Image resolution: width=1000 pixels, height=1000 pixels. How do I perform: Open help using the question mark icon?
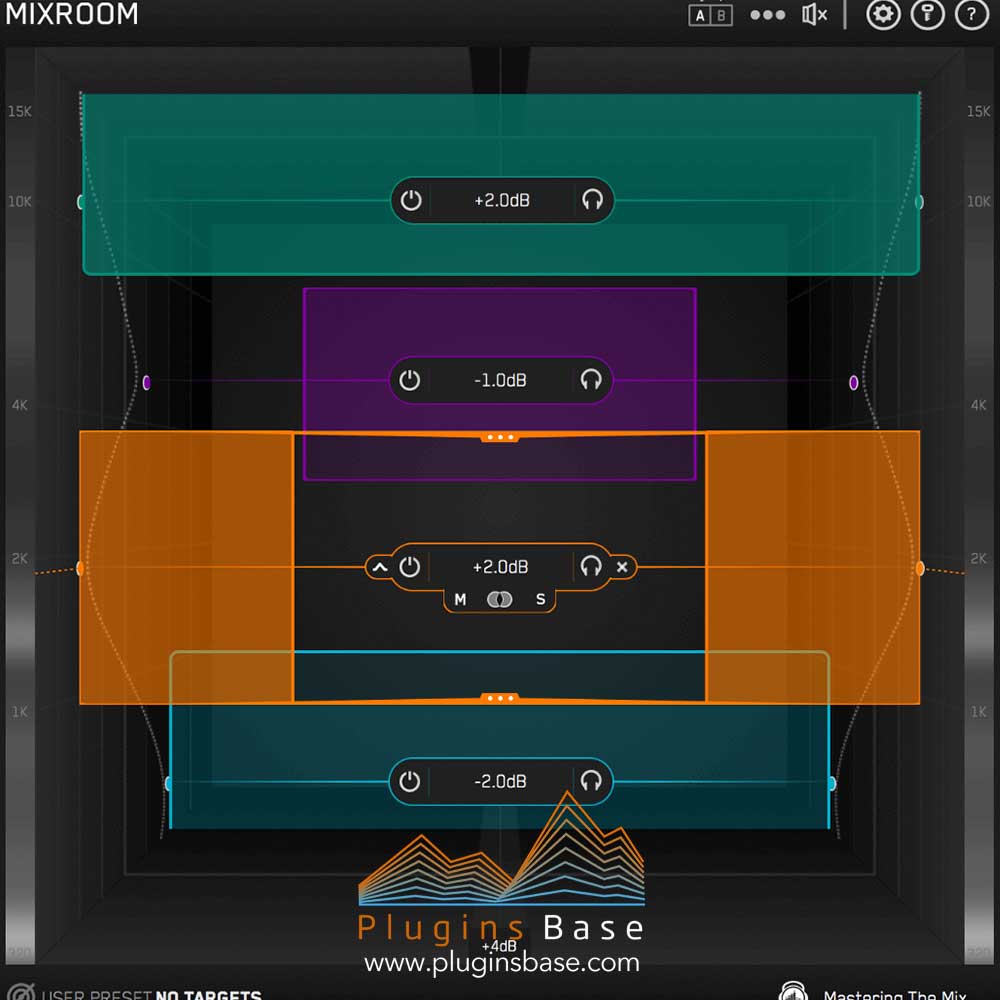[969, 15]
